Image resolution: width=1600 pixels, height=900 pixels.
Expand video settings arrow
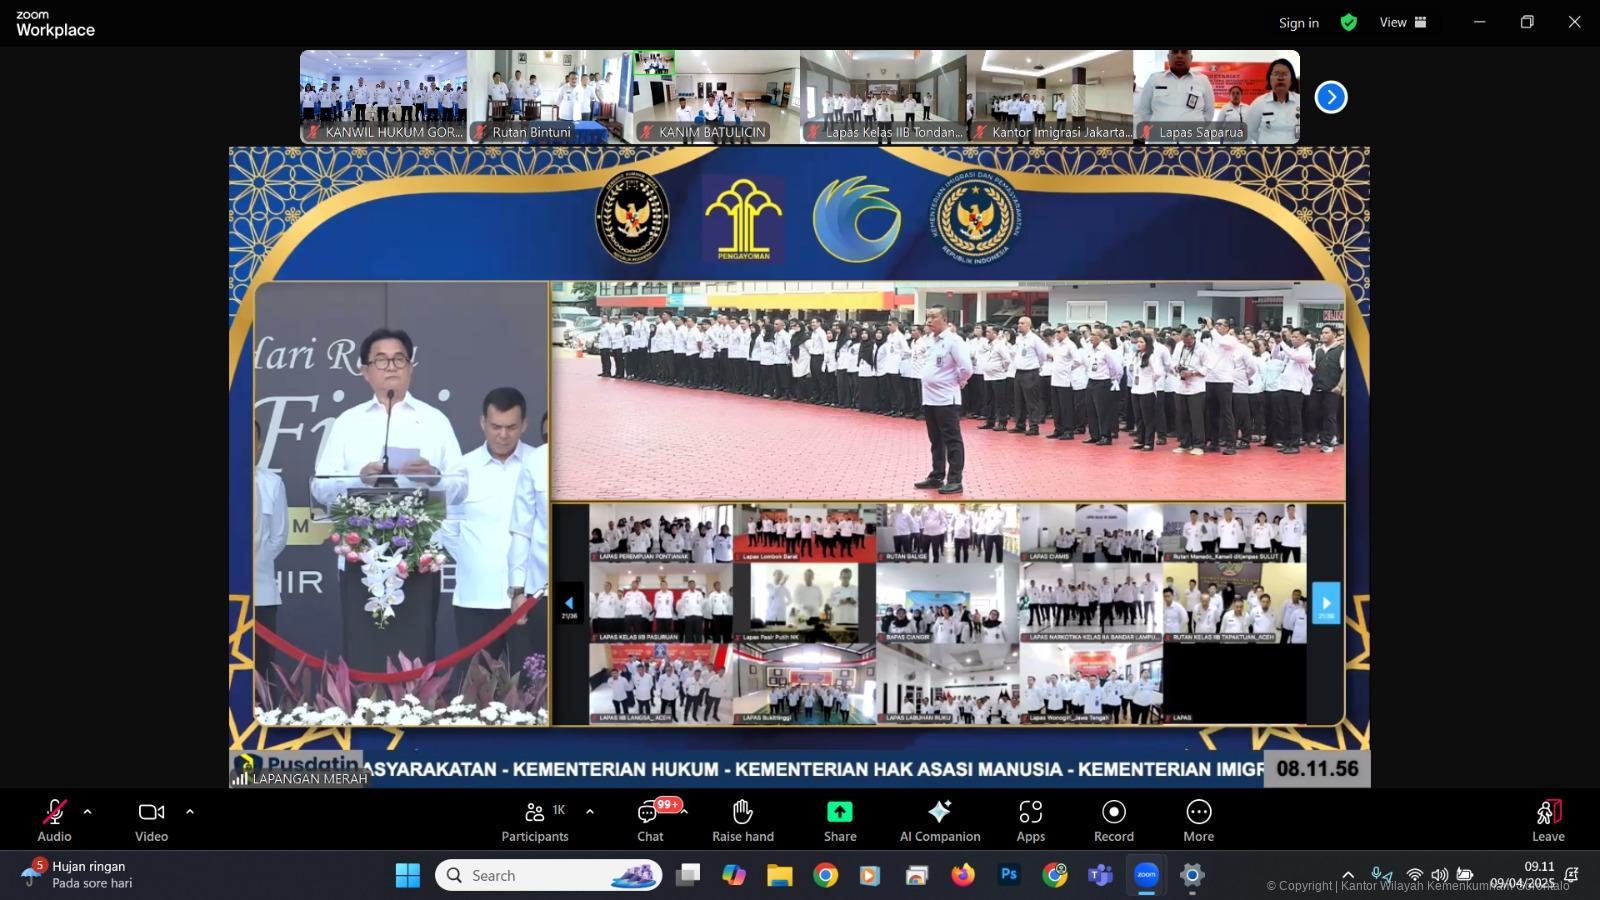190,812
